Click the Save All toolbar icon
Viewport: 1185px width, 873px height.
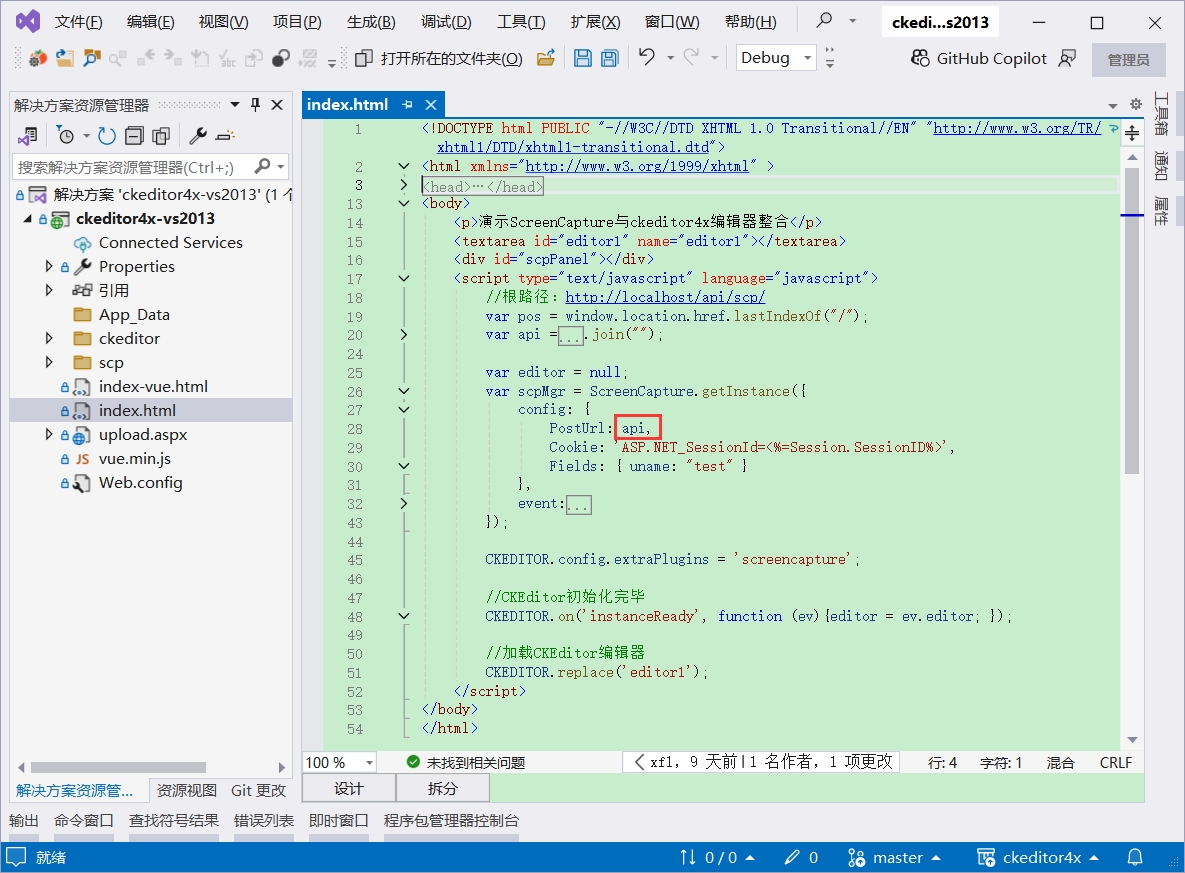point(609,59)
